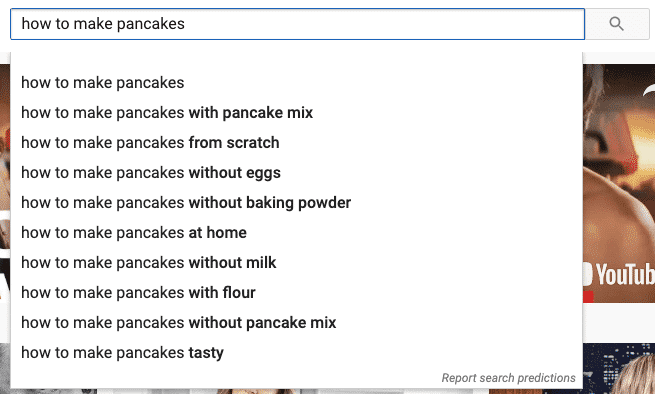Open the YouTube banner thumbnail on right
This screenshot has height=394, width=655.
pos(619,183)
